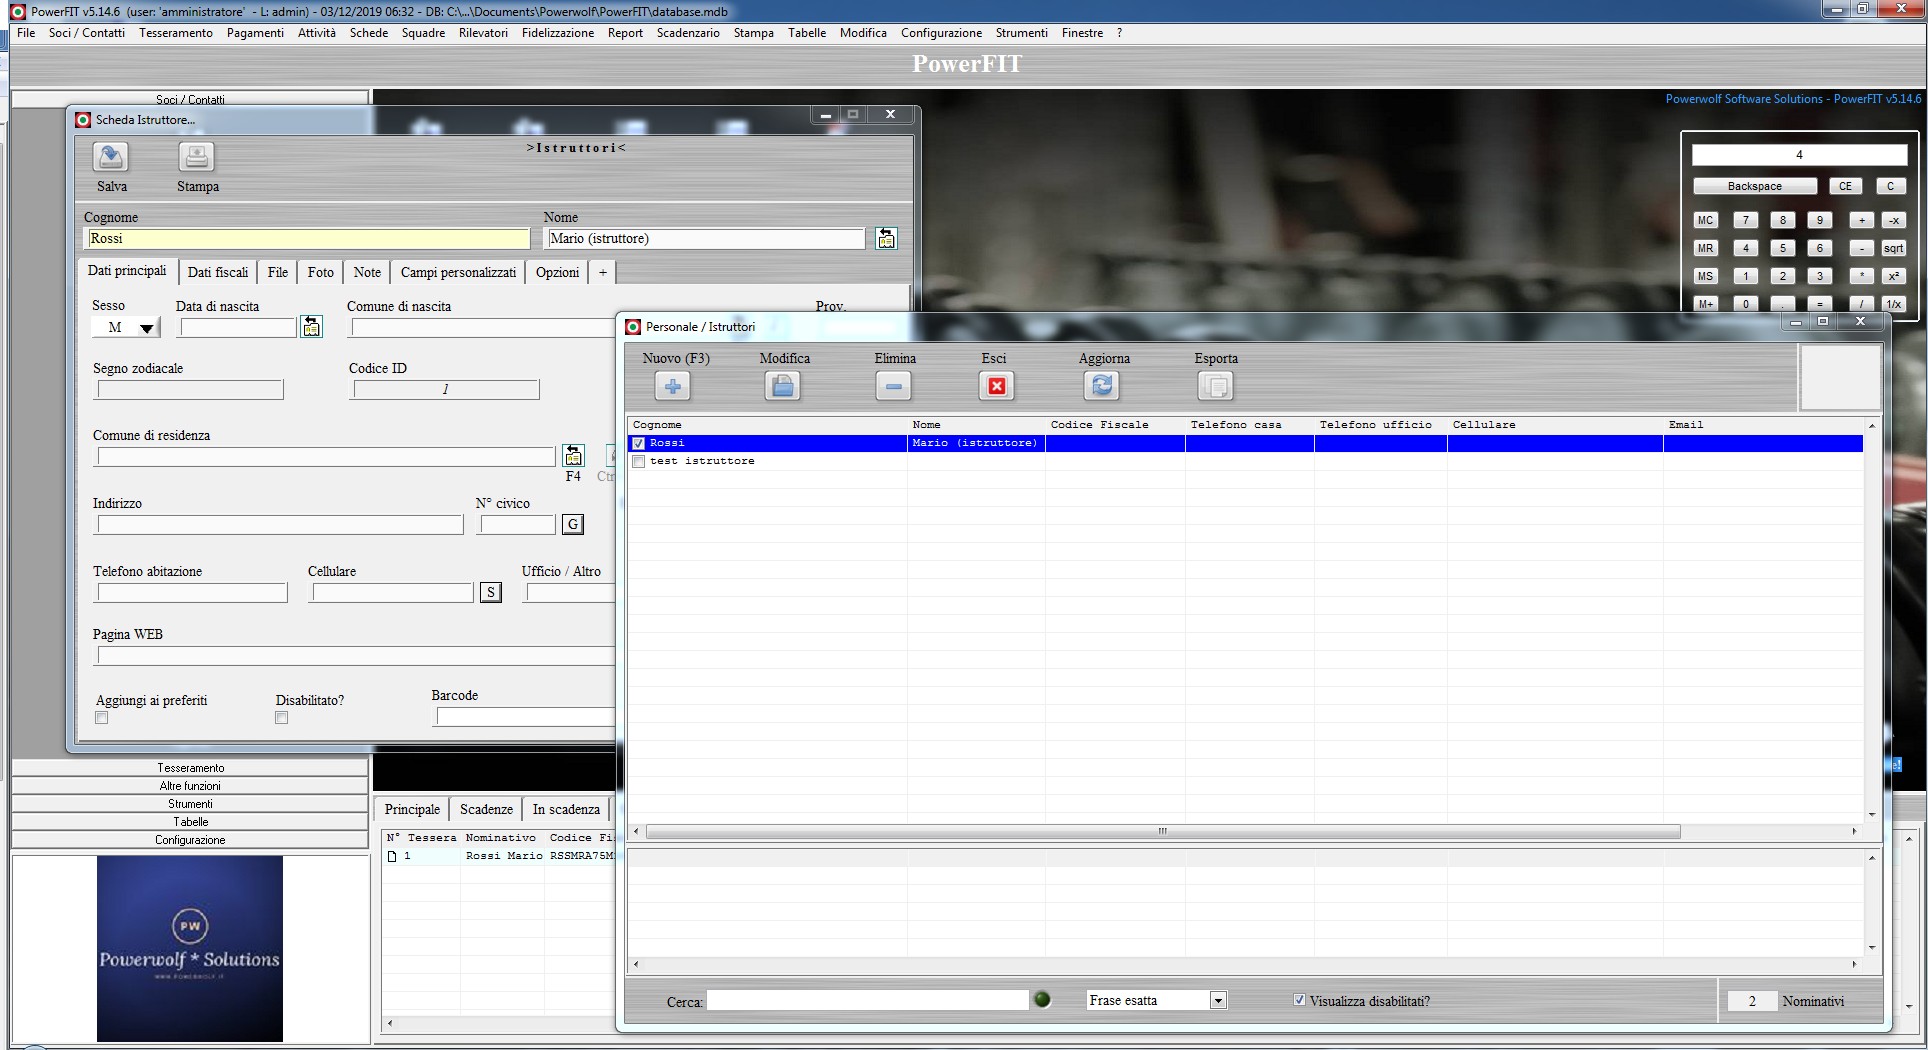Image resolution: width=1928 pixels, height=1050 pixels.
Task: Open the Opzioni tab
Action: coord(557,272)
